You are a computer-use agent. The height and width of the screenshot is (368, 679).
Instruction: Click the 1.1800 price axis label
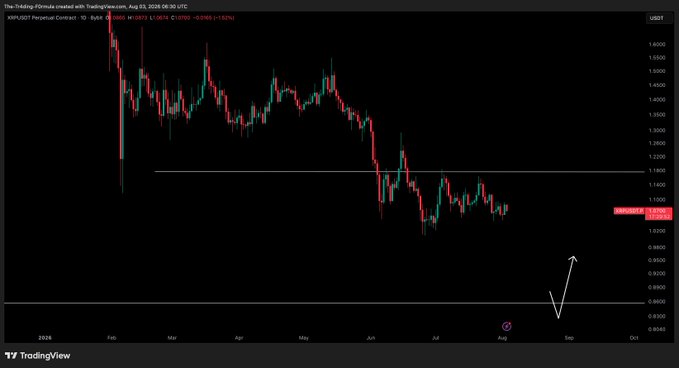(x=657, y=171)
